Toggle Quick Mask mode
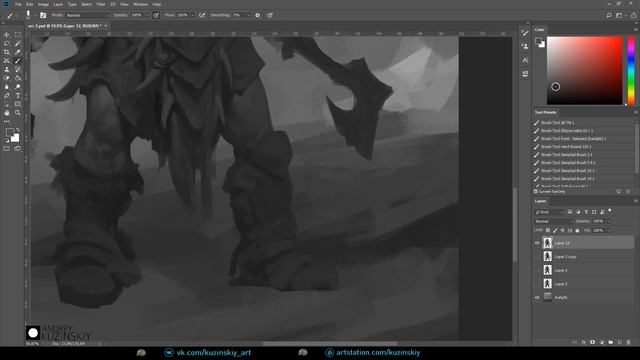 click(7, 149)
